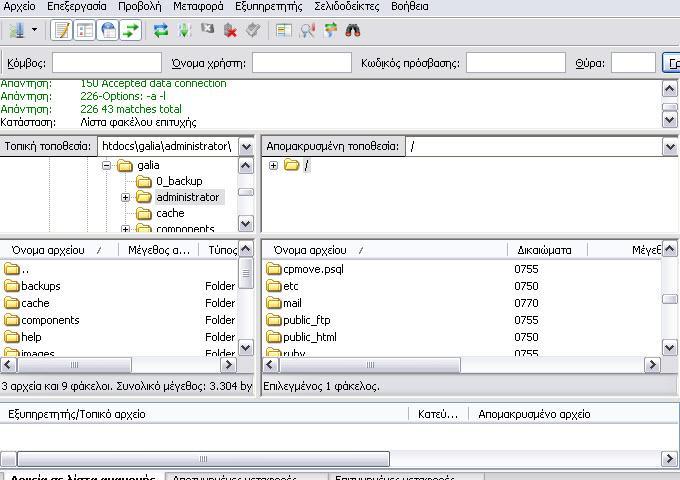Toggle the local directory tree display
680x480 pixels.
85,30
